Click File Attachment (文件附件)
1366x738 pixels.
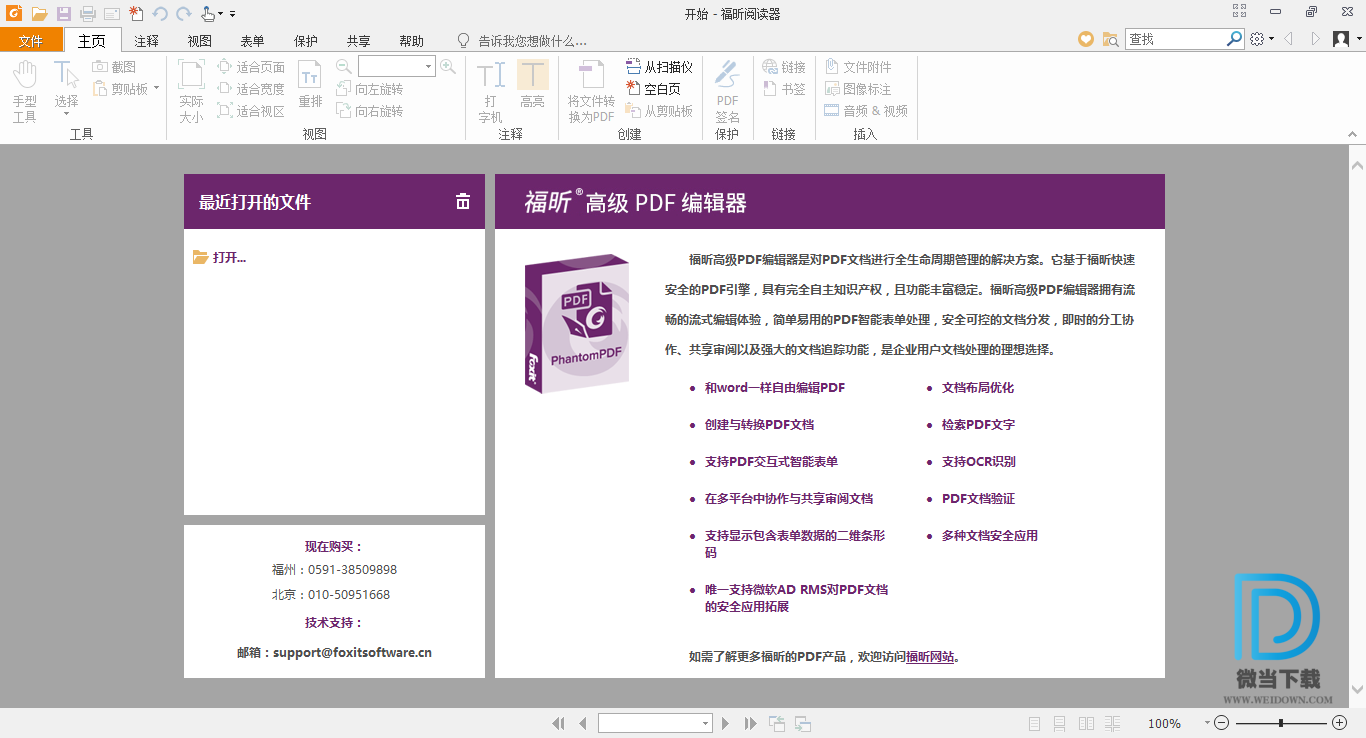pyautogui.click(x=858, y=67)
